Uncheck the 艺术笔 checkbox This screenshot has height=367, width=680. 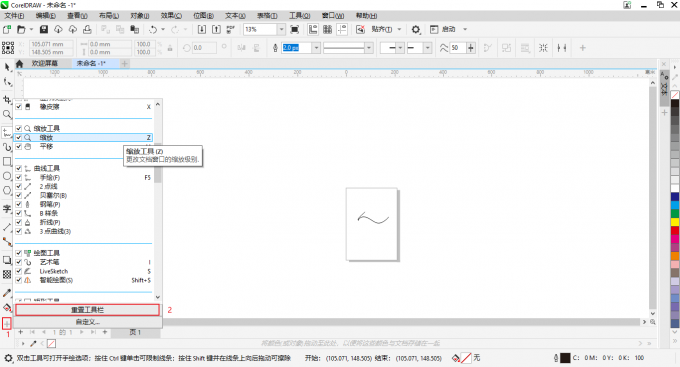pyautogui.click(x=19, y=262)
